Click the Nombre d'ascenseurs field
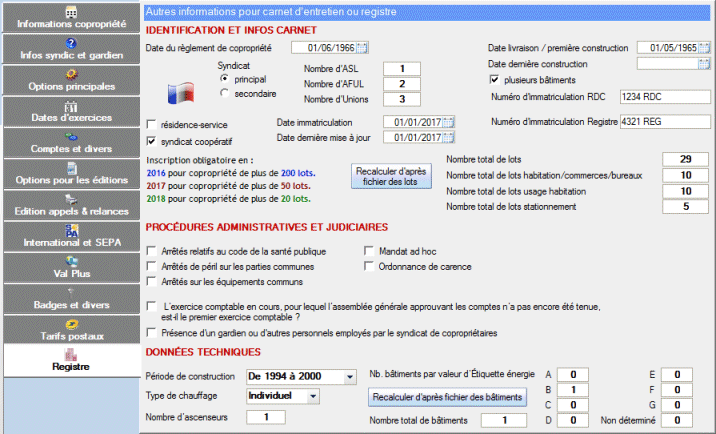This screenshot has height=434, width=716. tap(266, 417)
